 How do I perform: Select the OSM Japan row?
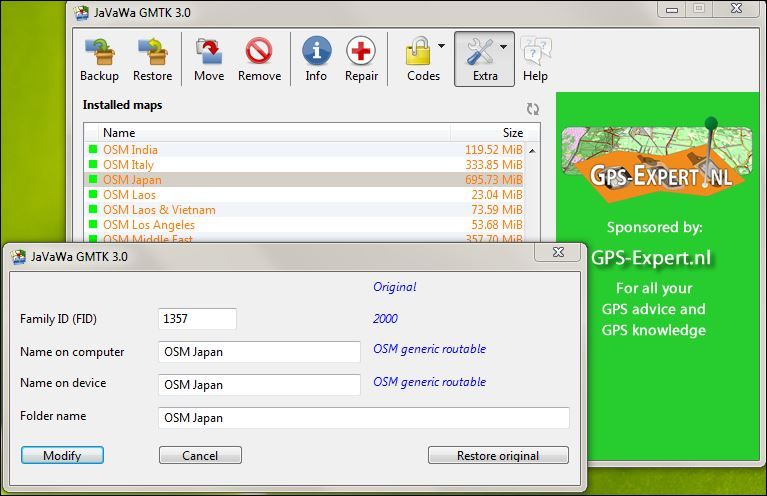pyautogui.click(x=306, y=180)
